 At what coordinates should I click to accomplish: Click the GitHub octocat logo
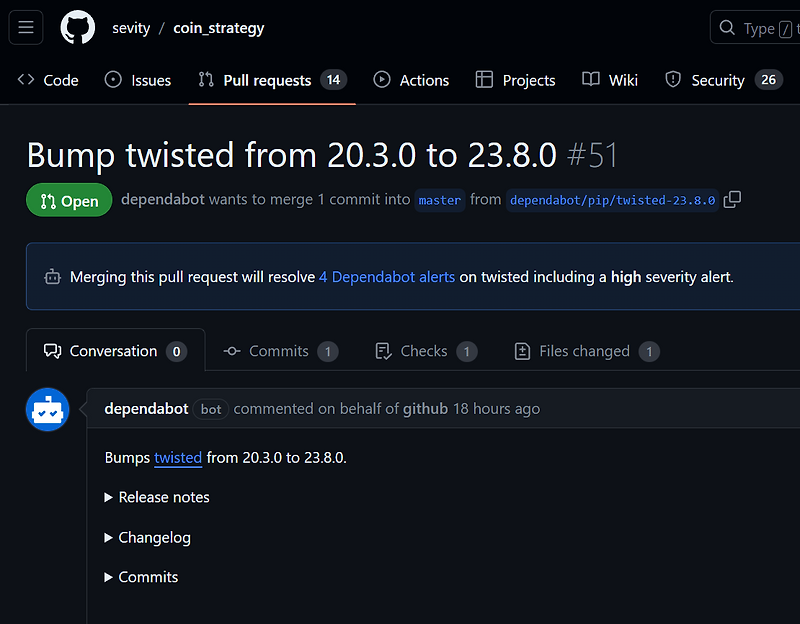[78, 27]
